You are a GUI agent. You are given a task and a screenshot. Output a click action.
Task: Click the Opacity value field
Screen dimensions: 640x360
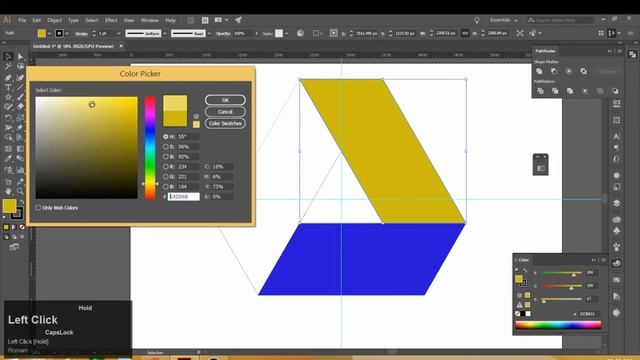click(x=243, y=33)
